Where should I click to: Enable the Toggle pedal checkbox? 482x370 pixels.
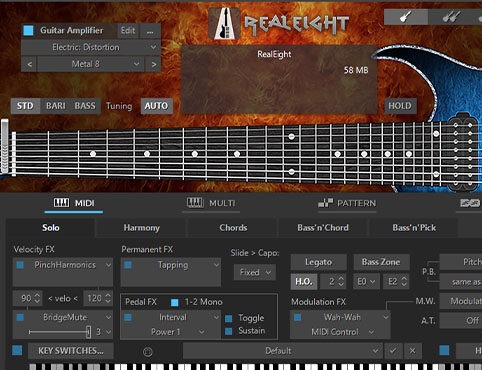pyautogui.click(x=229, y=318)
